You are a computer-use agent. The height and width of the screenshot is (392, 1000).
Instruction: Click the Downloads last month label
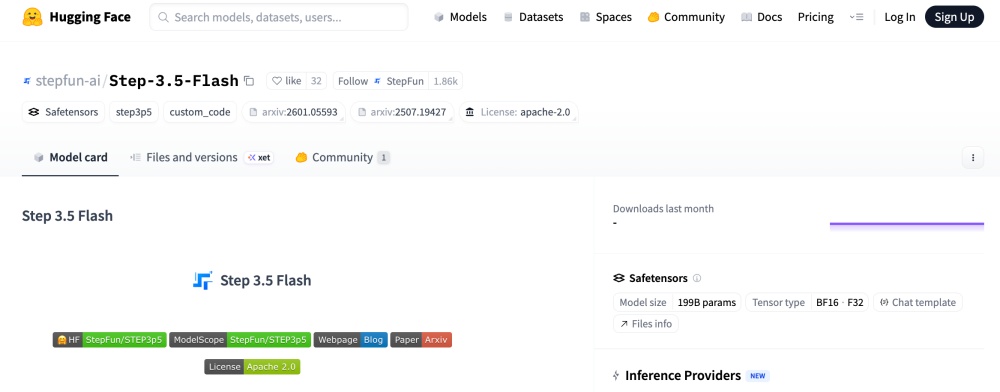tap(663, 208)
